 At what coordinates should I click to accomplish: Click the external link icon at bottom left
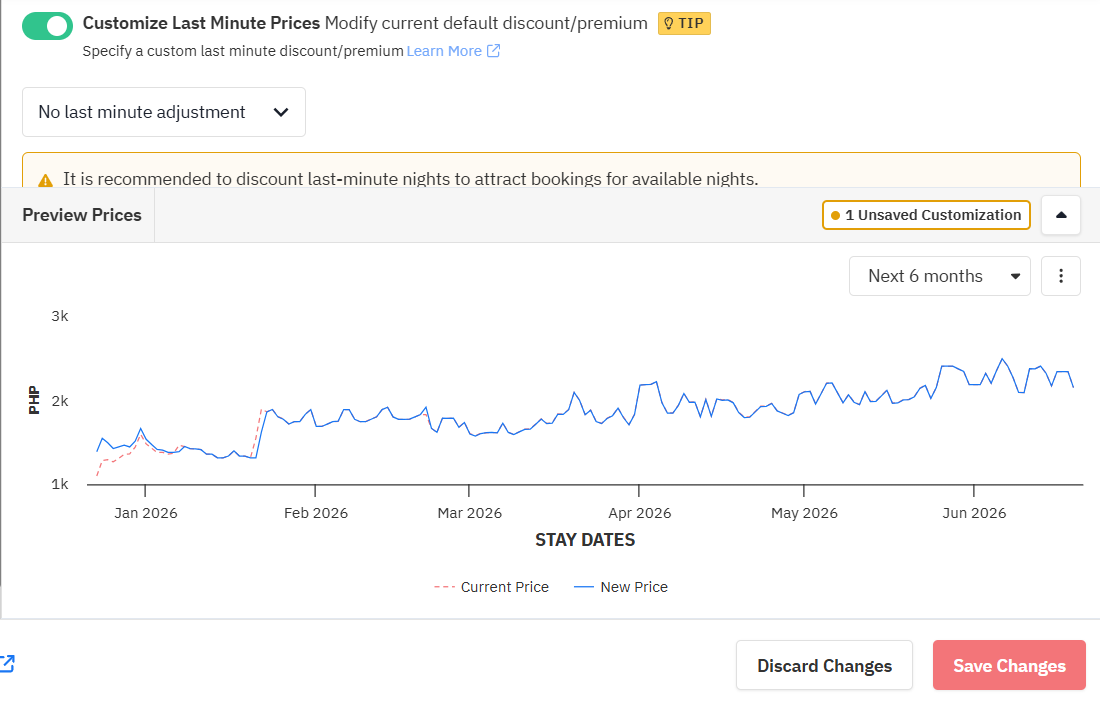(6, 663)
